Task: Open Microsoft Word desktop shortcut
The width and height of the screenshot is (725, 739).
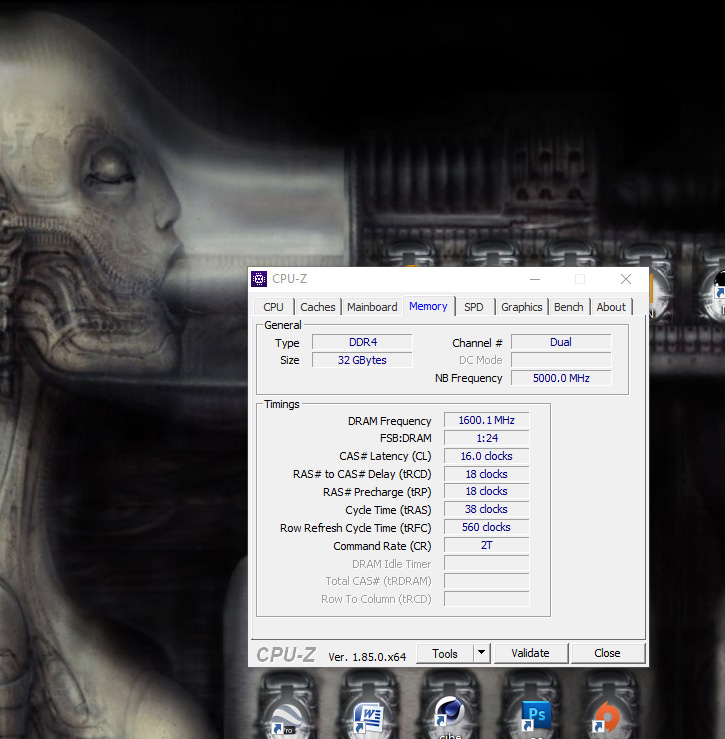Action: 368,717
